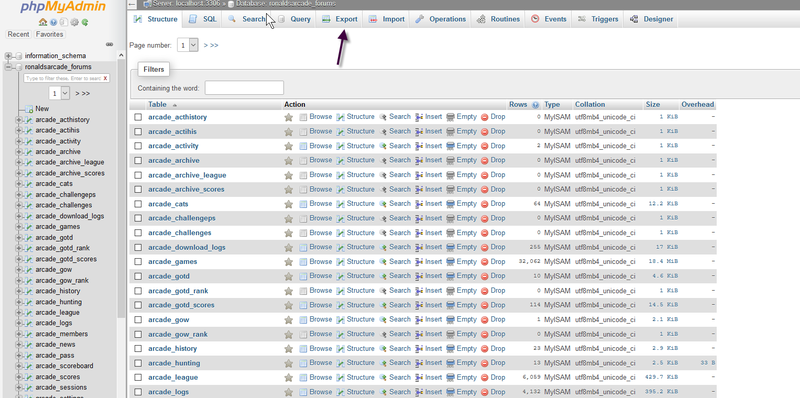Tick the arcade_games row checkbox
Screen dimensions: 800x398
138,262
